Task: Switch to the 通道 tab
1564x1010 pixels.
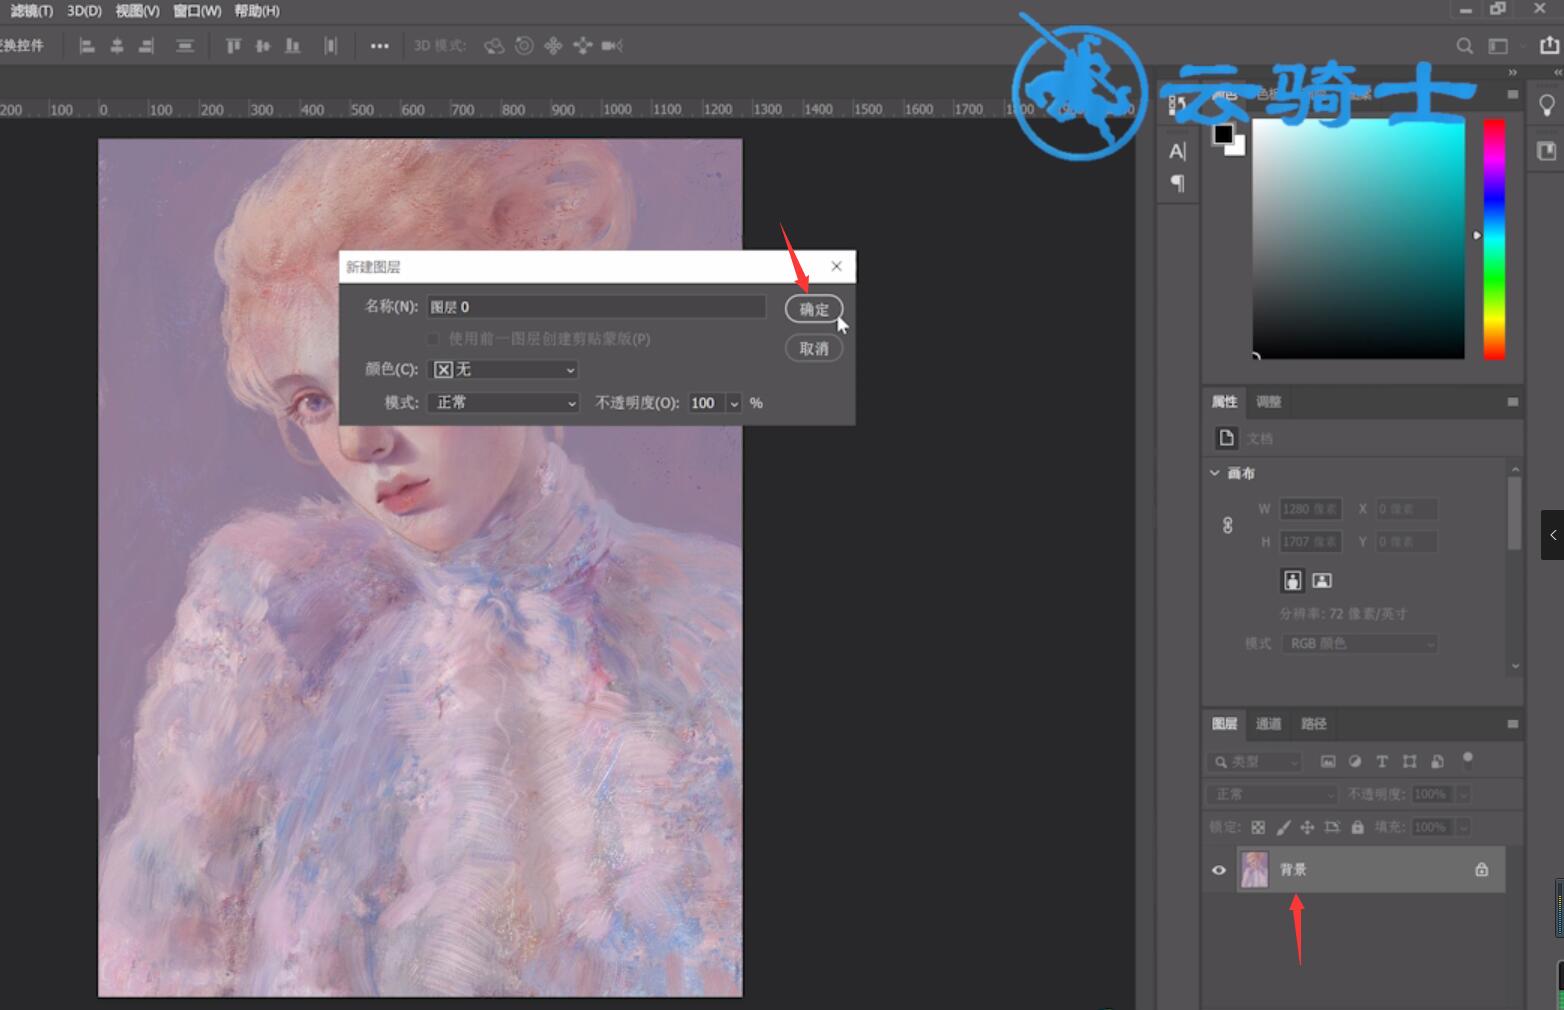Action: tap(1268, 723)
